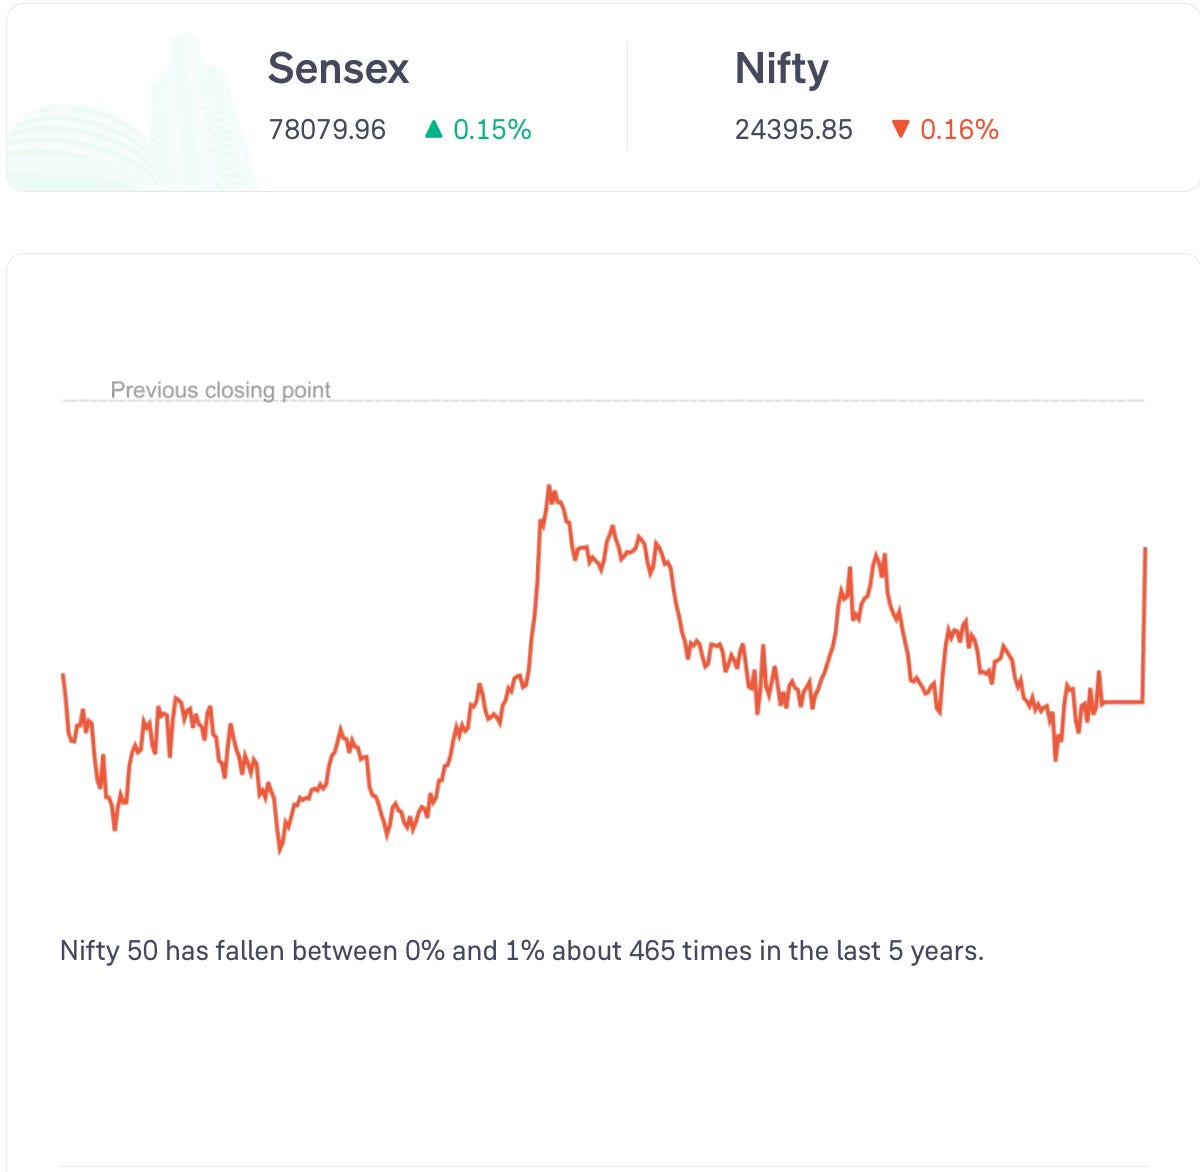
Task: Click the Nifty 0.16% change figure
Action: point(959,129)
